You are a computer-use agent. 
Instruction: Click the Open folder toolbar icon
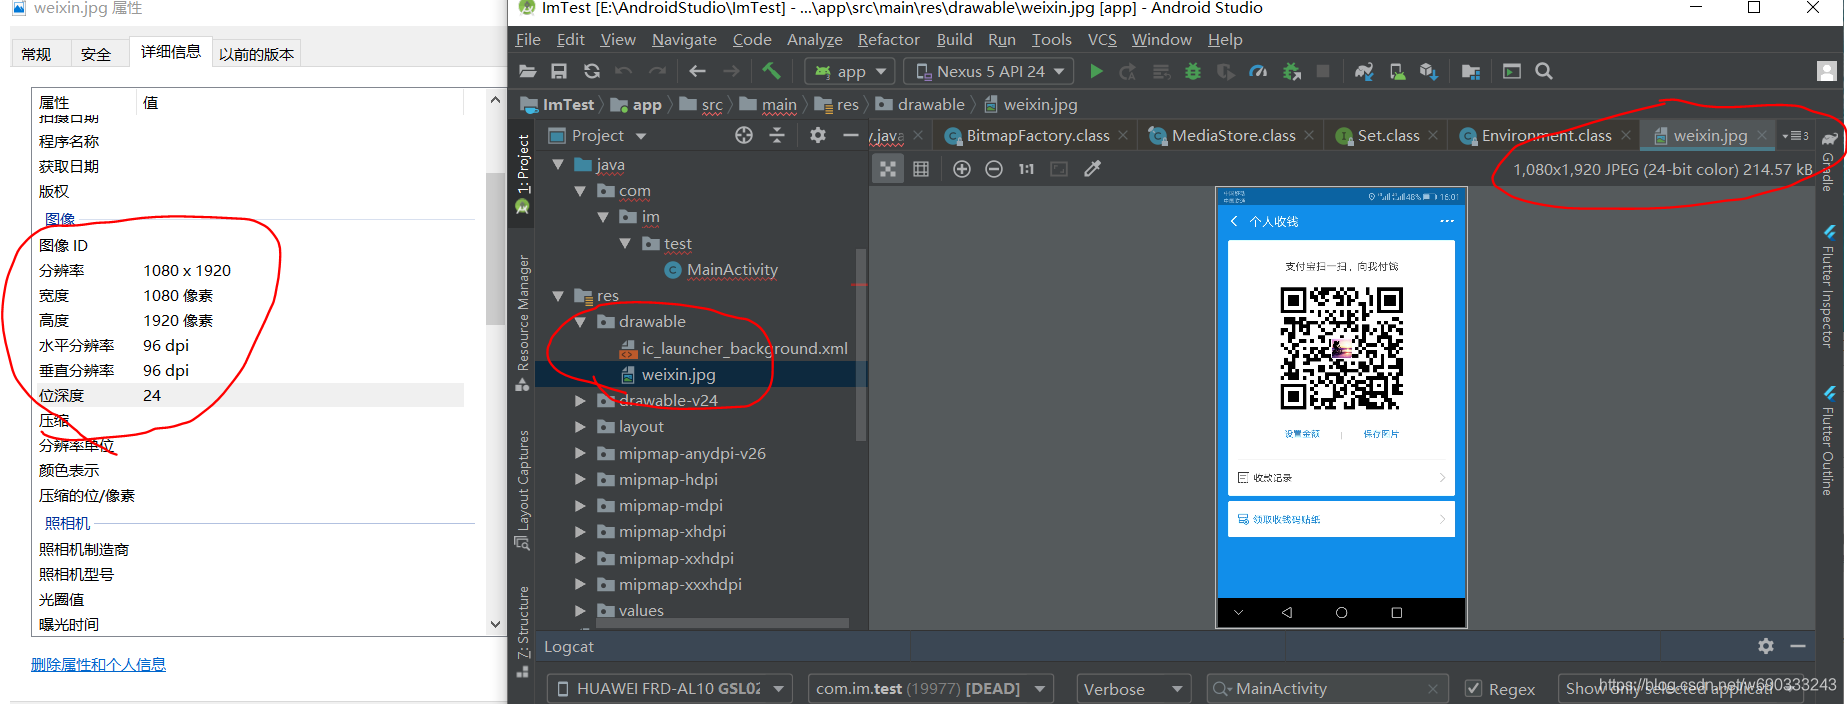[x=528, y=71]
